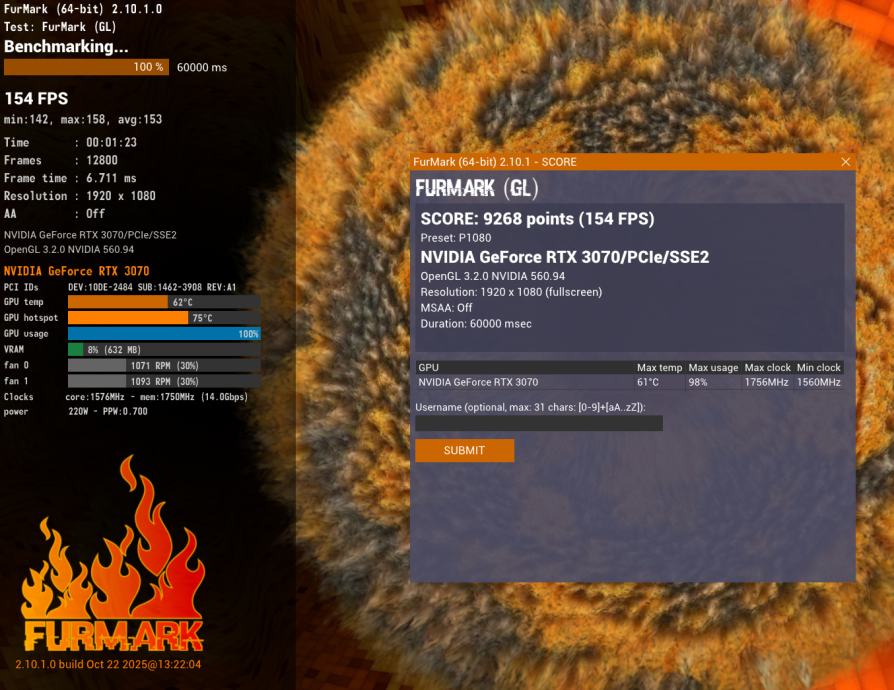Click the 60000 ms label beside progress bar
The image size is (894, 690).
click(x=202, y=67)
